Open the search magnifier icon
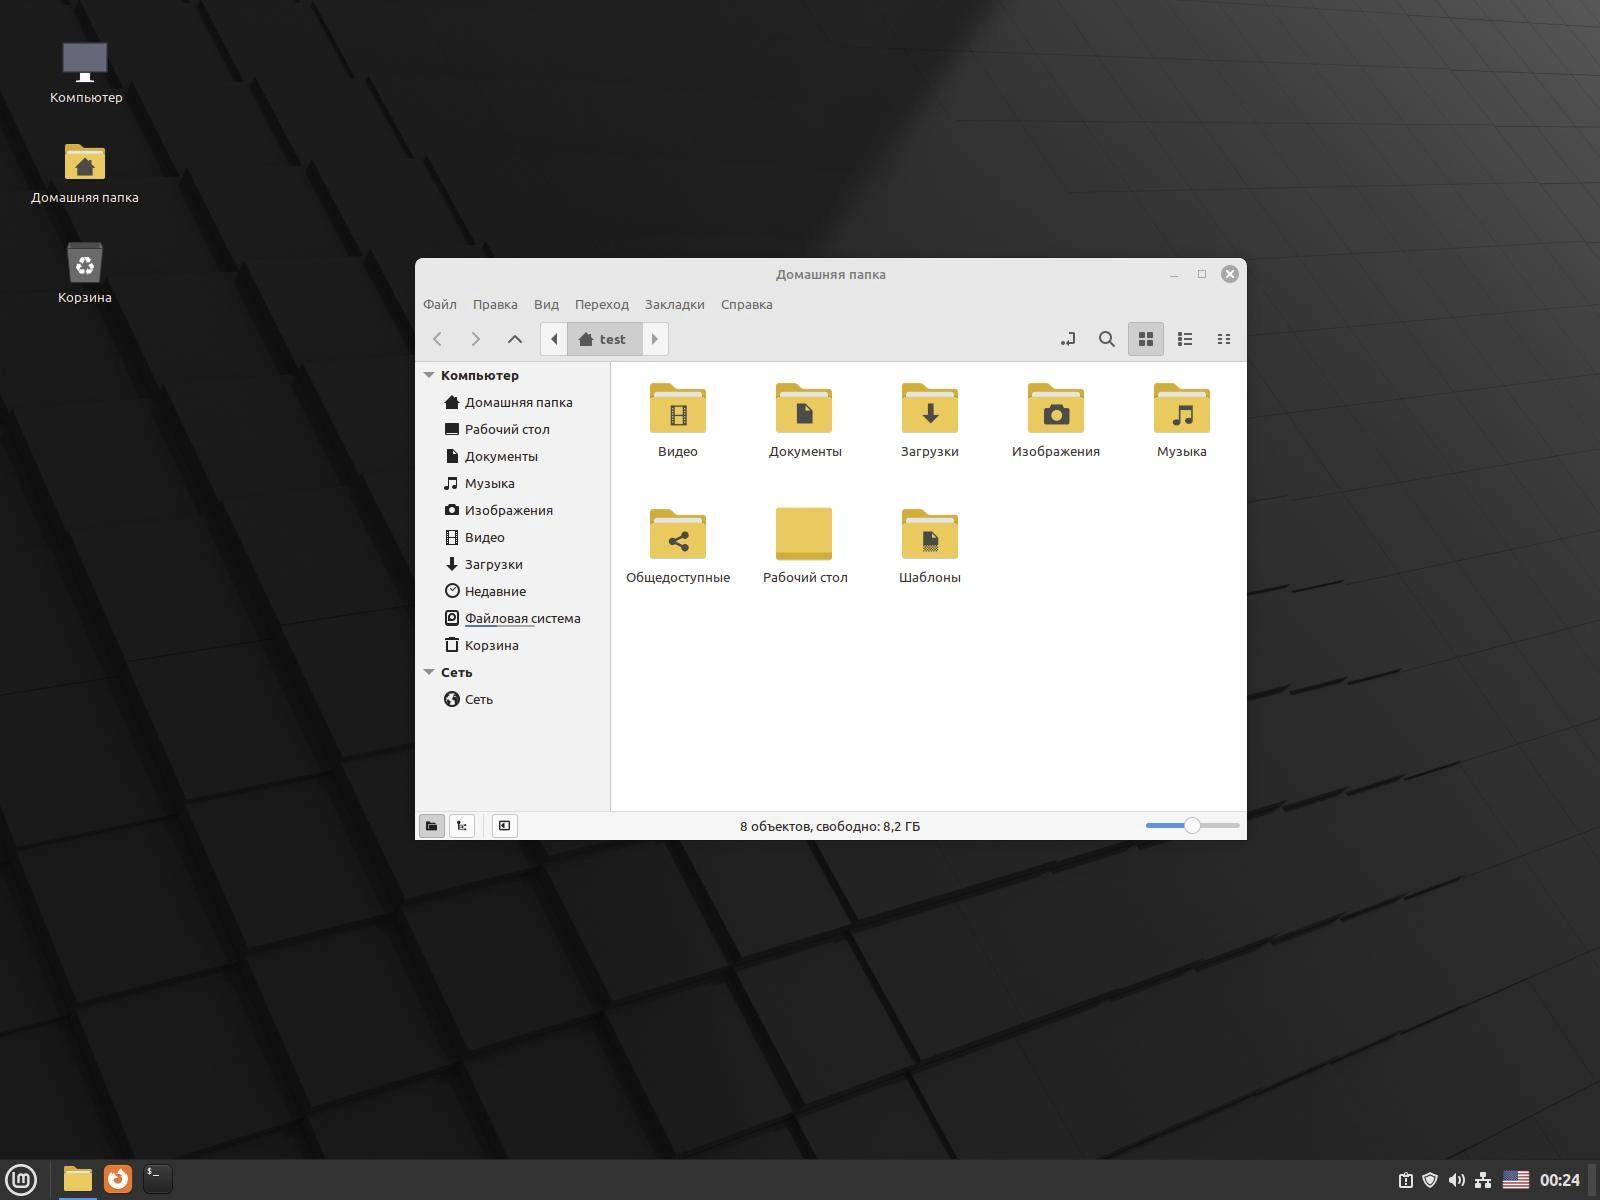The height and width of the screenshot is (1200, 1600). click(x=1107, y=339)
